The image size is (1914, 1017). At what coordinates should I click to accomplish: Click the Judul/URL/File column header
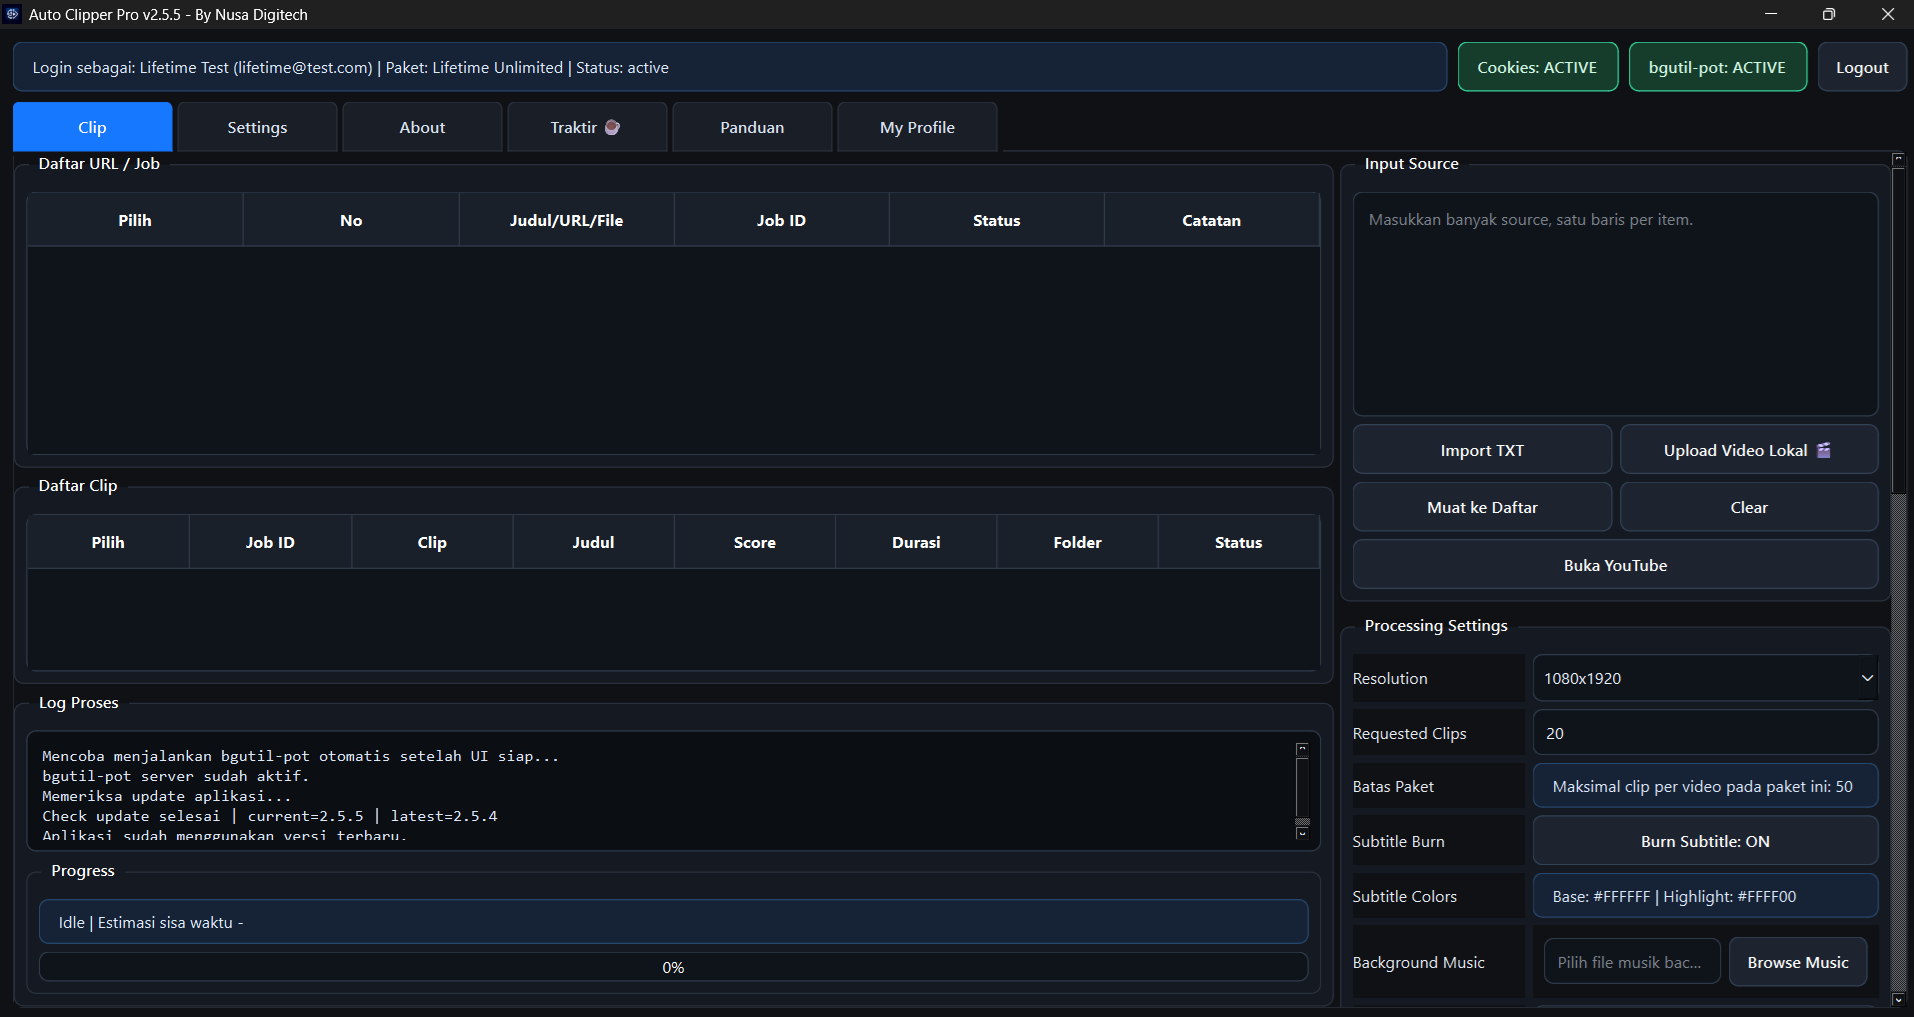coord(566,220)
